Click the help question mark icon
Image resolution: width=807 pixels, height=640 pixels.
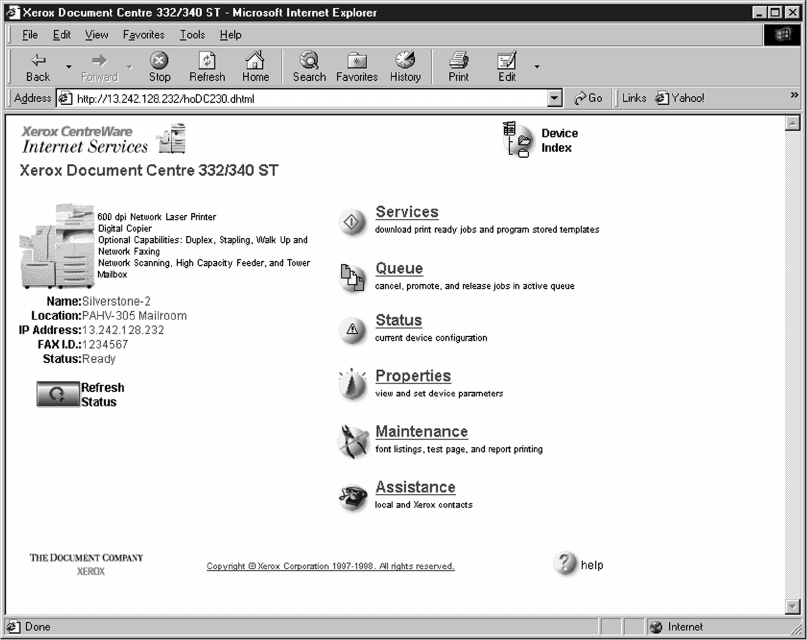pos(565,563)
